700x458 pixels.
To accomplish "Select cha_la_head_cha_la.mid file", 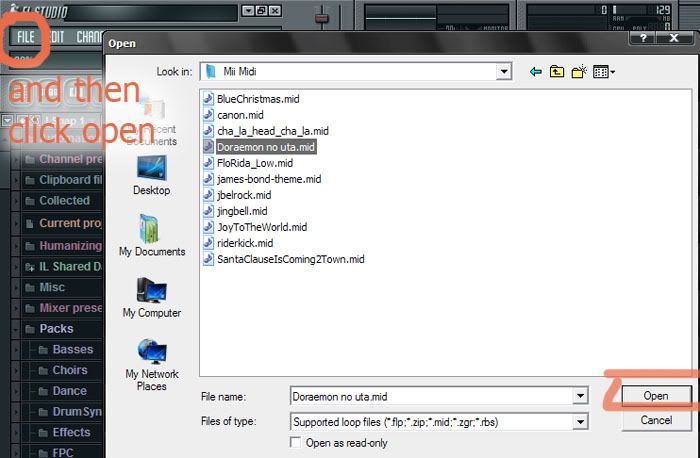I will point(266,131).
